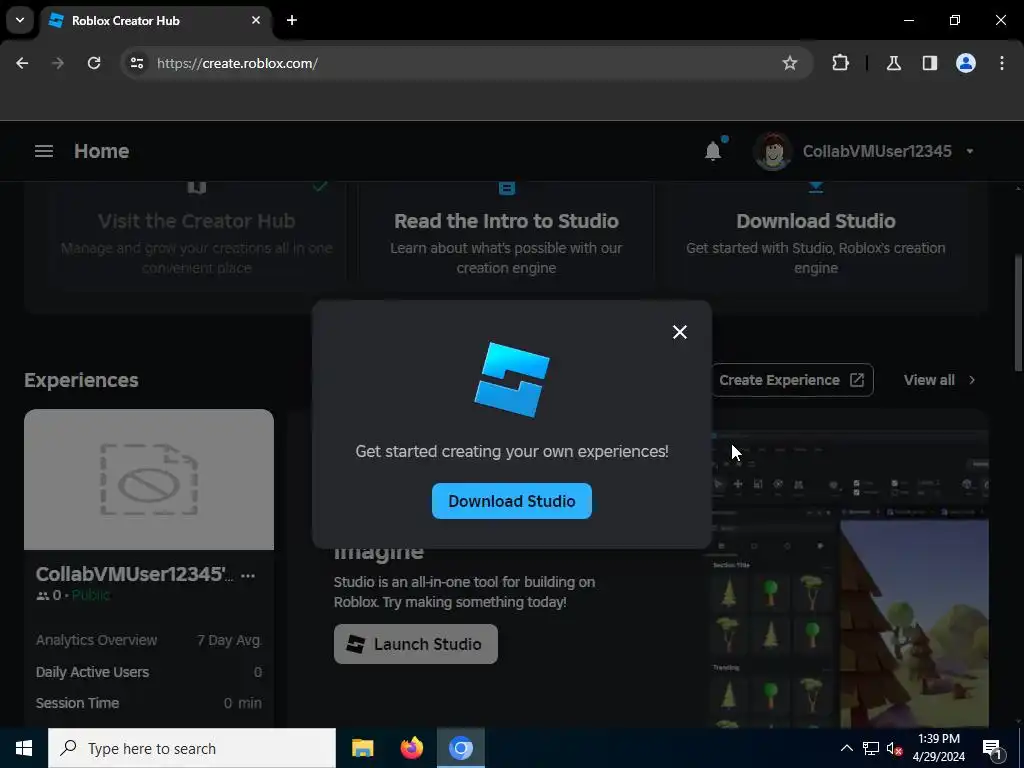Image resolution: width=1024 pixels, height=768 pixels.
Task: Click the CollabVMUser12345 avatar image
Action: tap(773, 152)
